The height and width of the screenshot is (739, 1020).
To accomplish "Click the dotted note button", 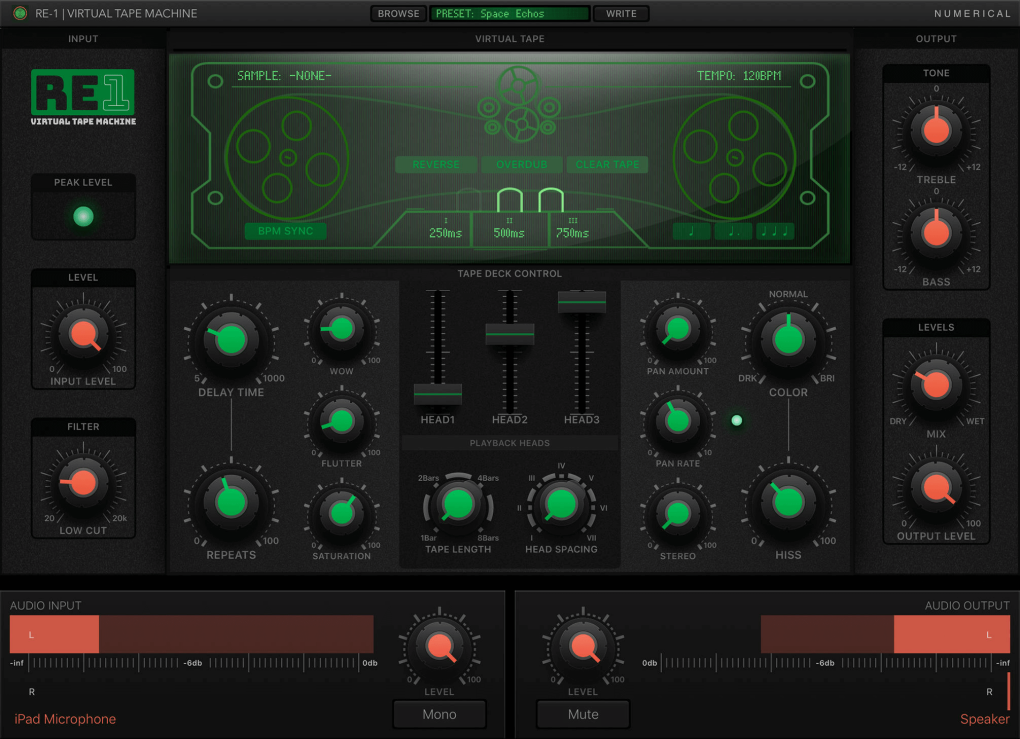I will point(733,231).
